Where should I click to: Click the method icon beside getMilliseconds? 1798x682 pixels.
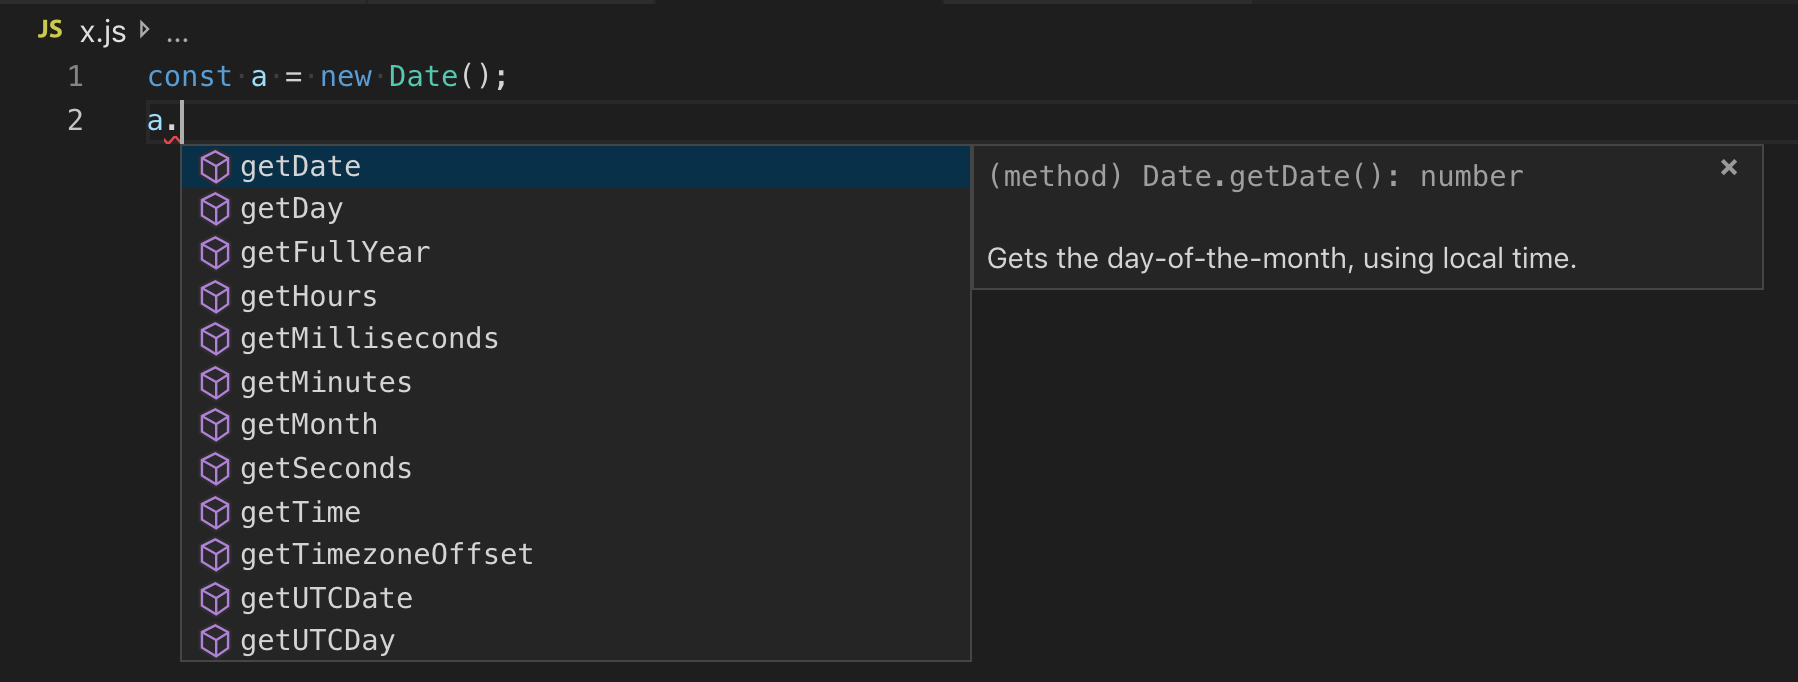pos(215,340)
